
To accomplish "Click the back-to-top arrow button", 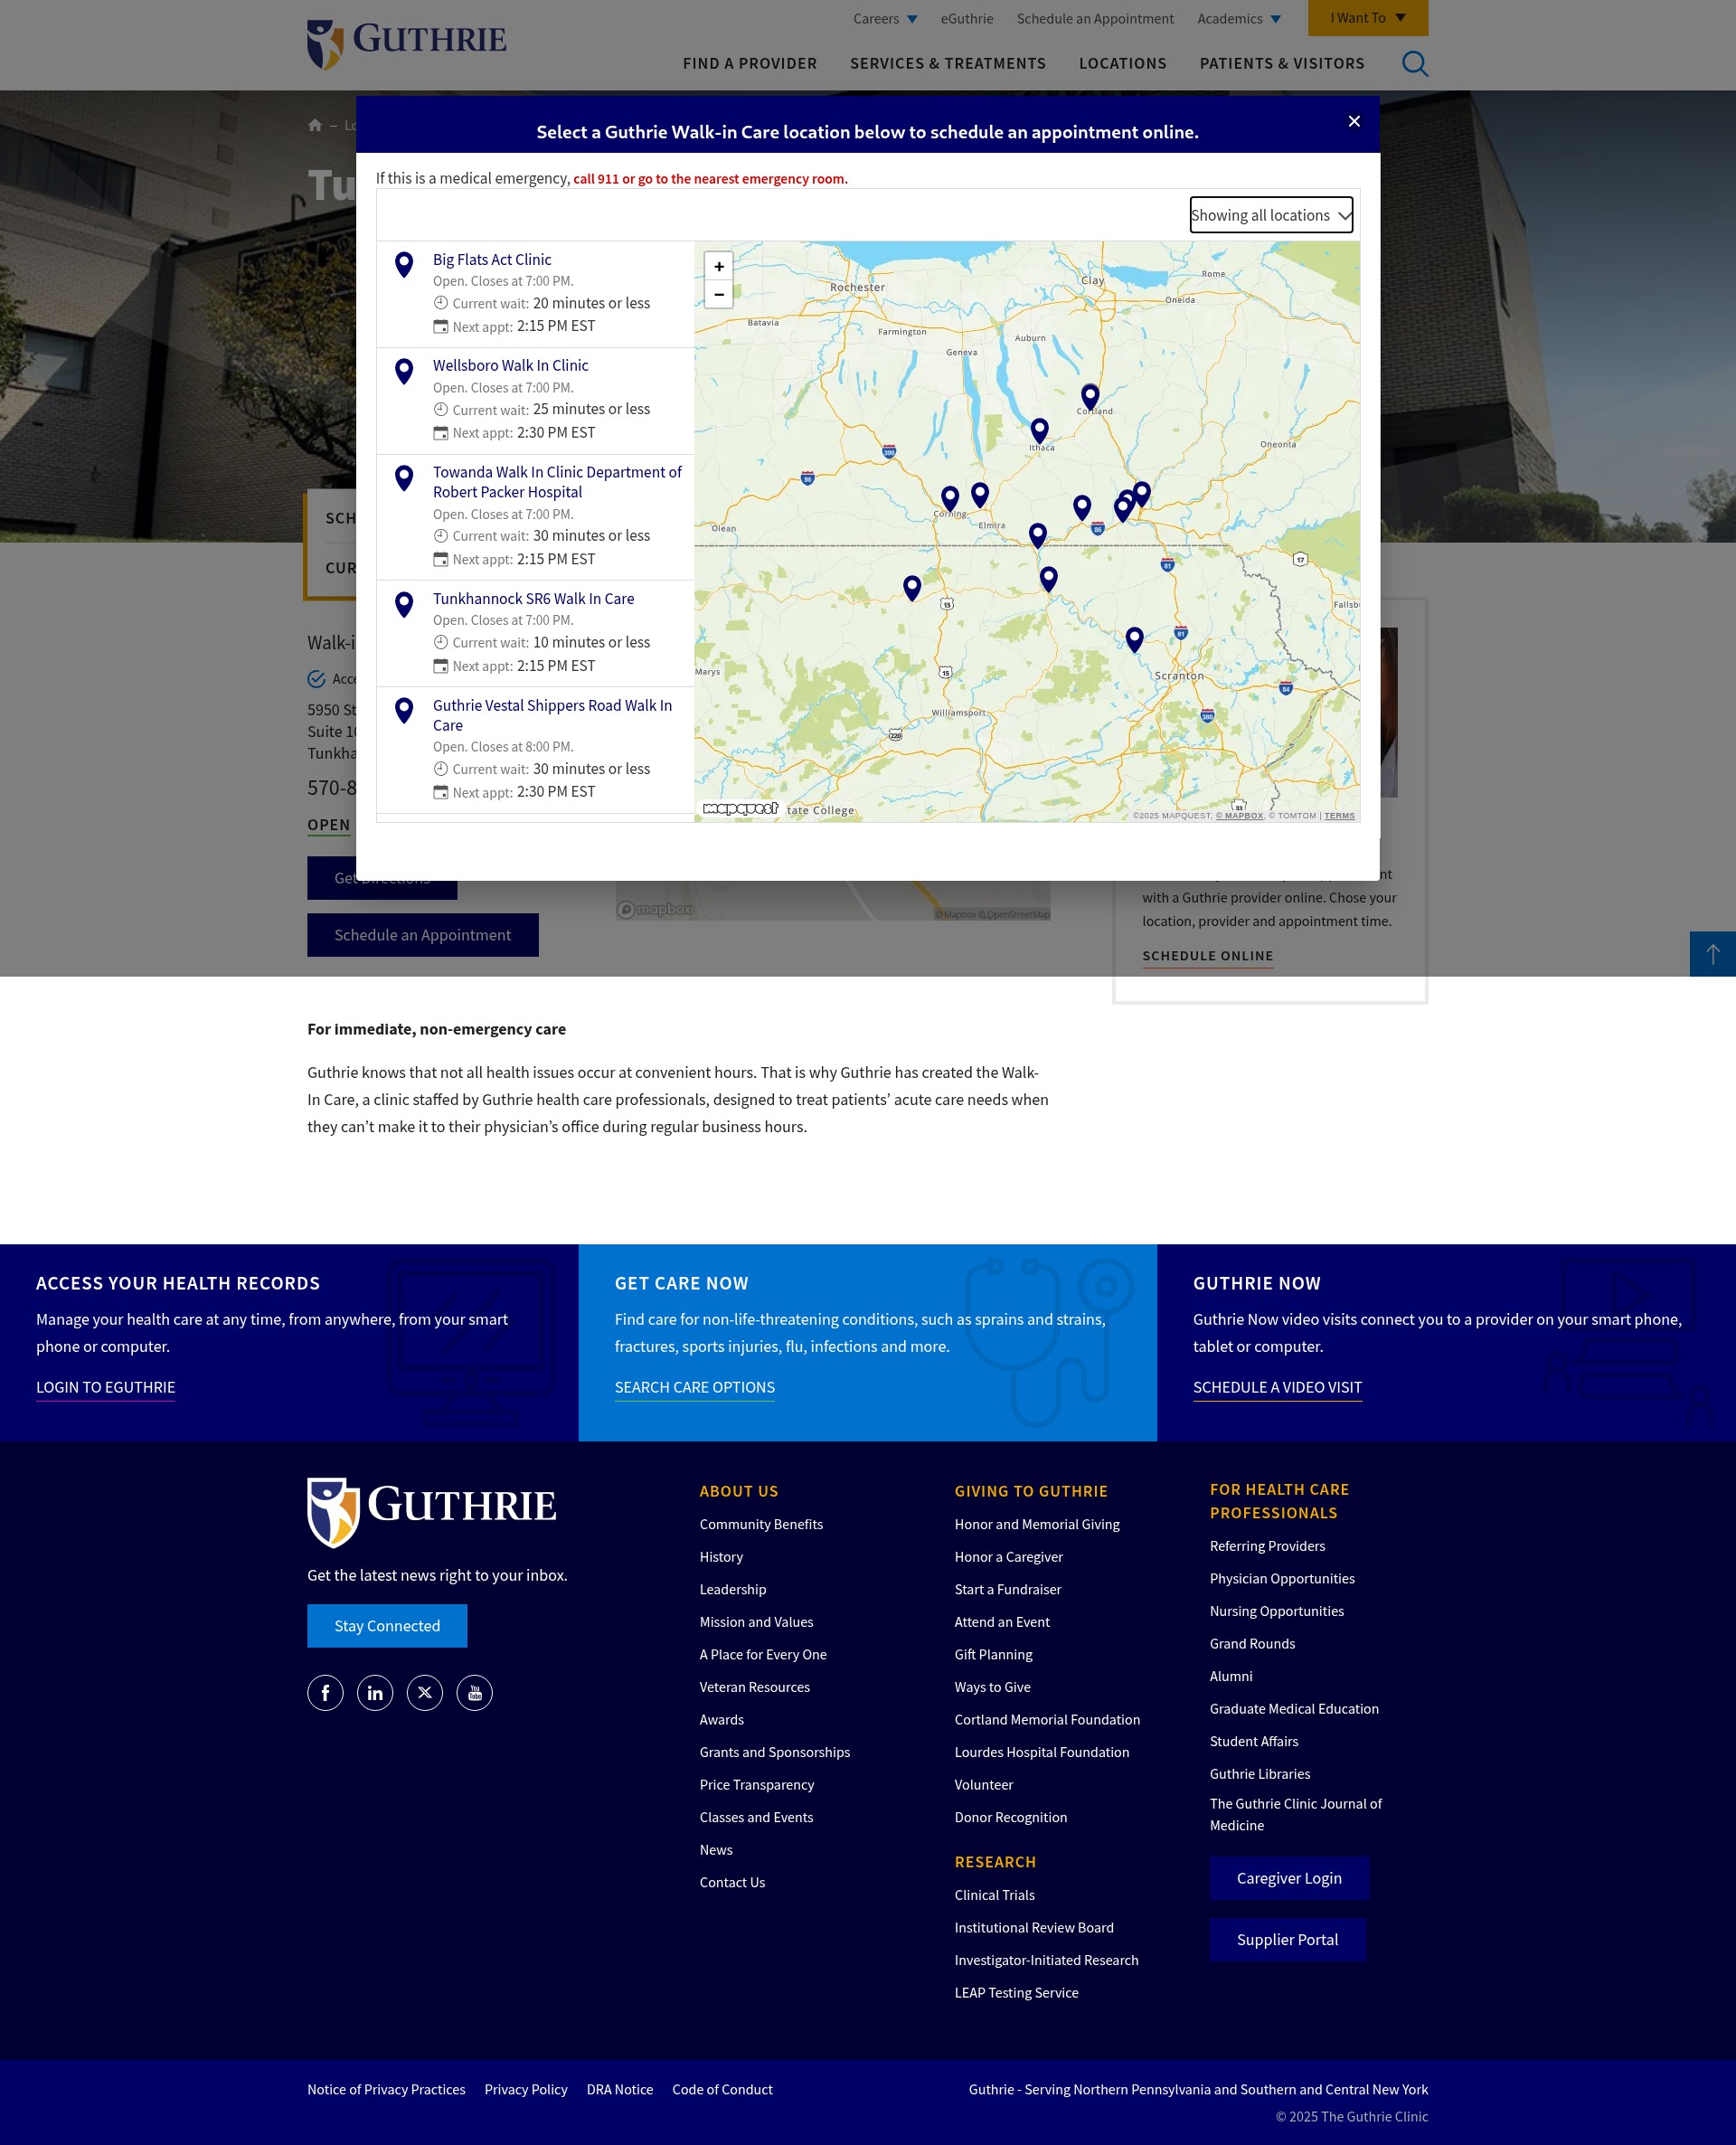I will pyautogui.click(x=1712, y=954).
